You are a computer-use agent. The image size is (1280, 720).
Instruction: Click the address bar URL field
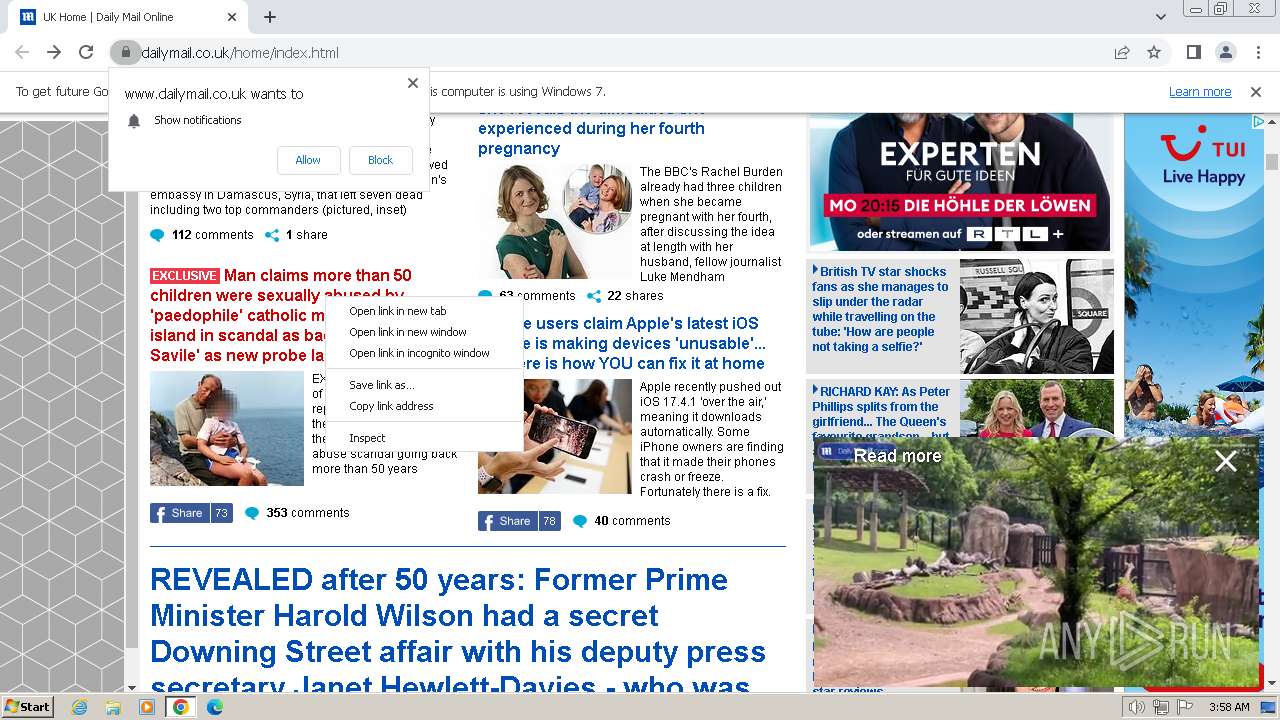coord(620,53)
